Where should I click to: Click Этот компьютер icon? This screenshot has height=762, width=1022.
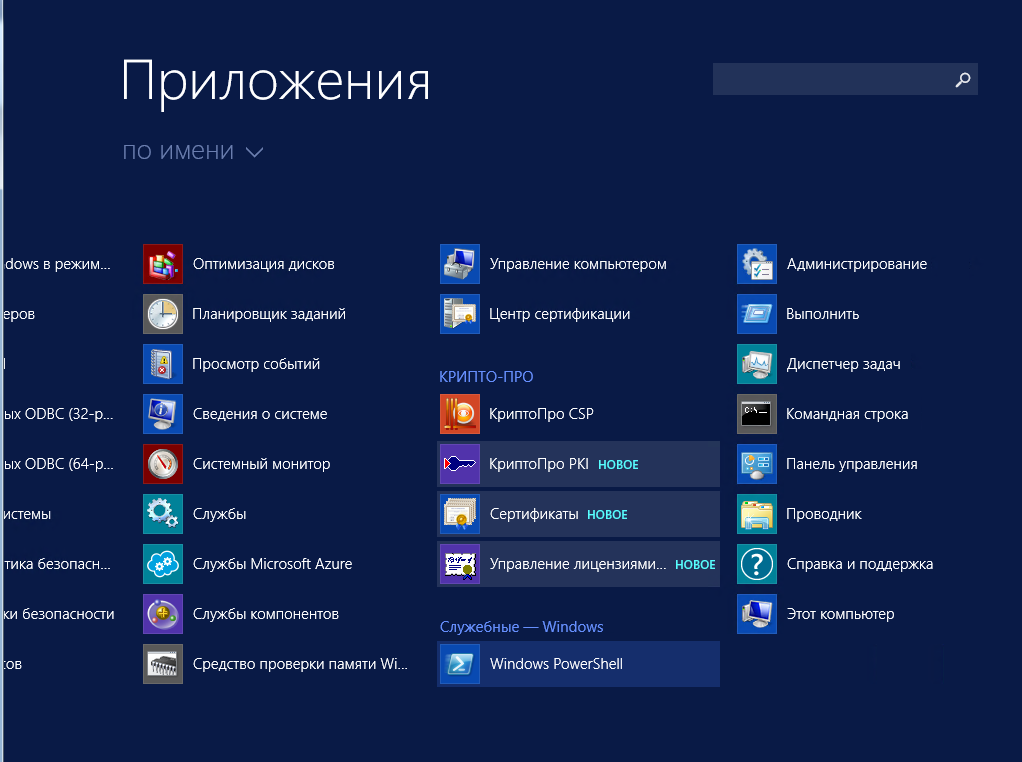pos(757,614)
